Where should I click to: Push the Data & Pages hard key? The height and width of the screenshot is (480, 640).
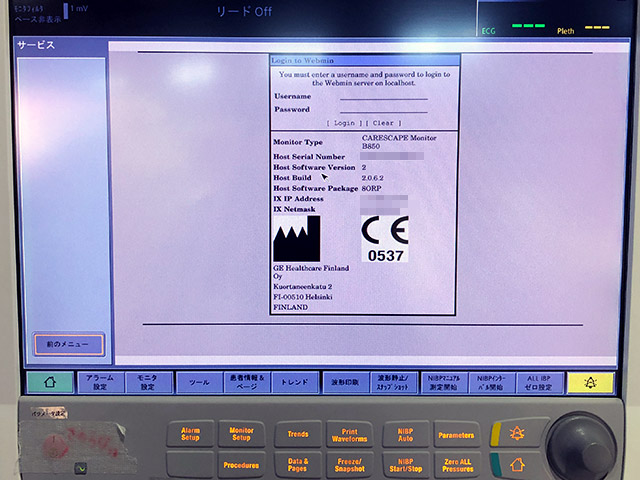[298, 465]
